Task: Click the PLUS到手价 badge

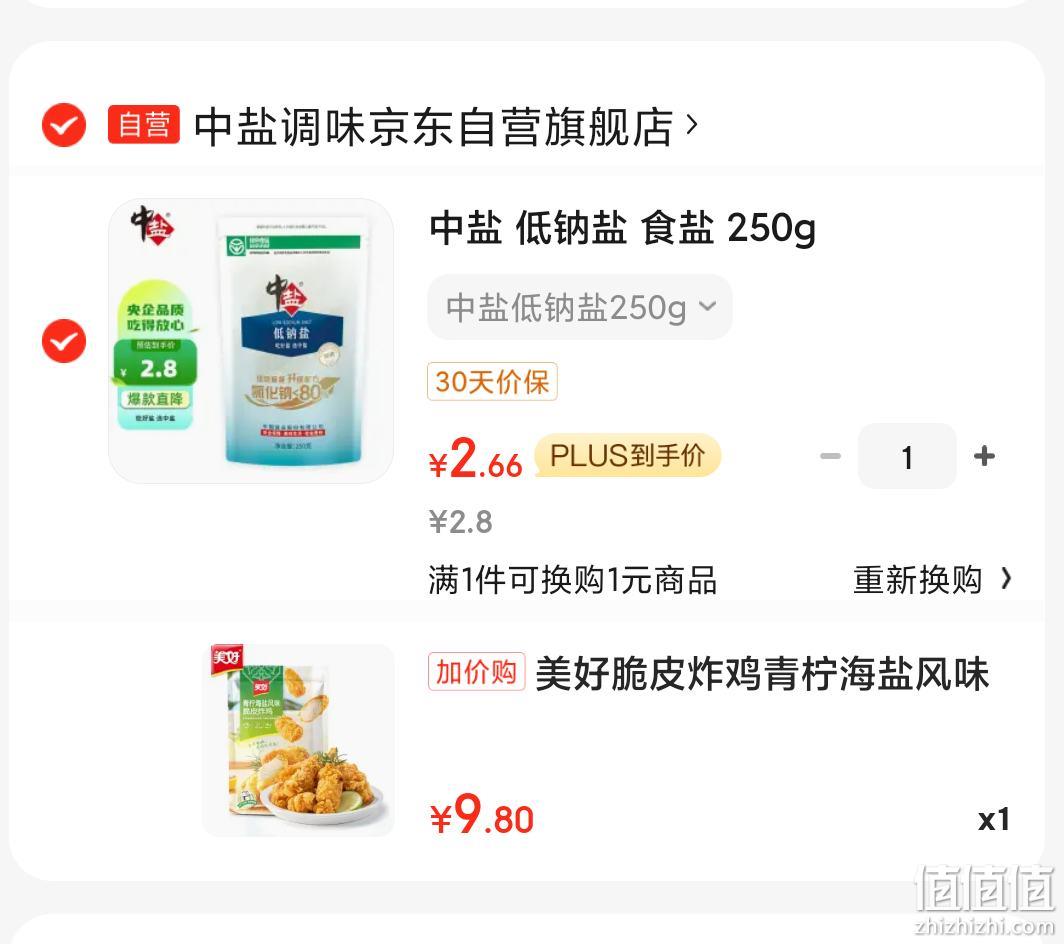Action: pos(628,455)
